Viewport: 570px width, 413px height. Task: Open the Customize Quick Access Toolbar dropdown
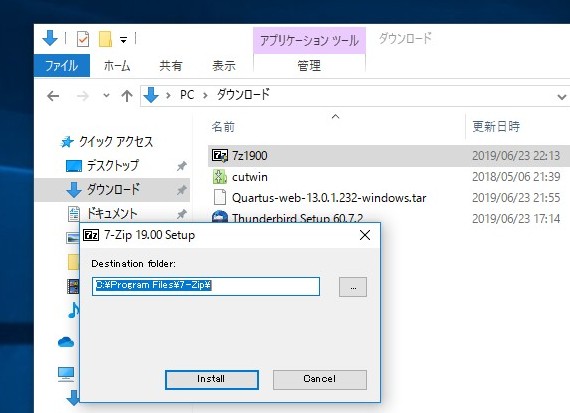[x=124, y=40]
